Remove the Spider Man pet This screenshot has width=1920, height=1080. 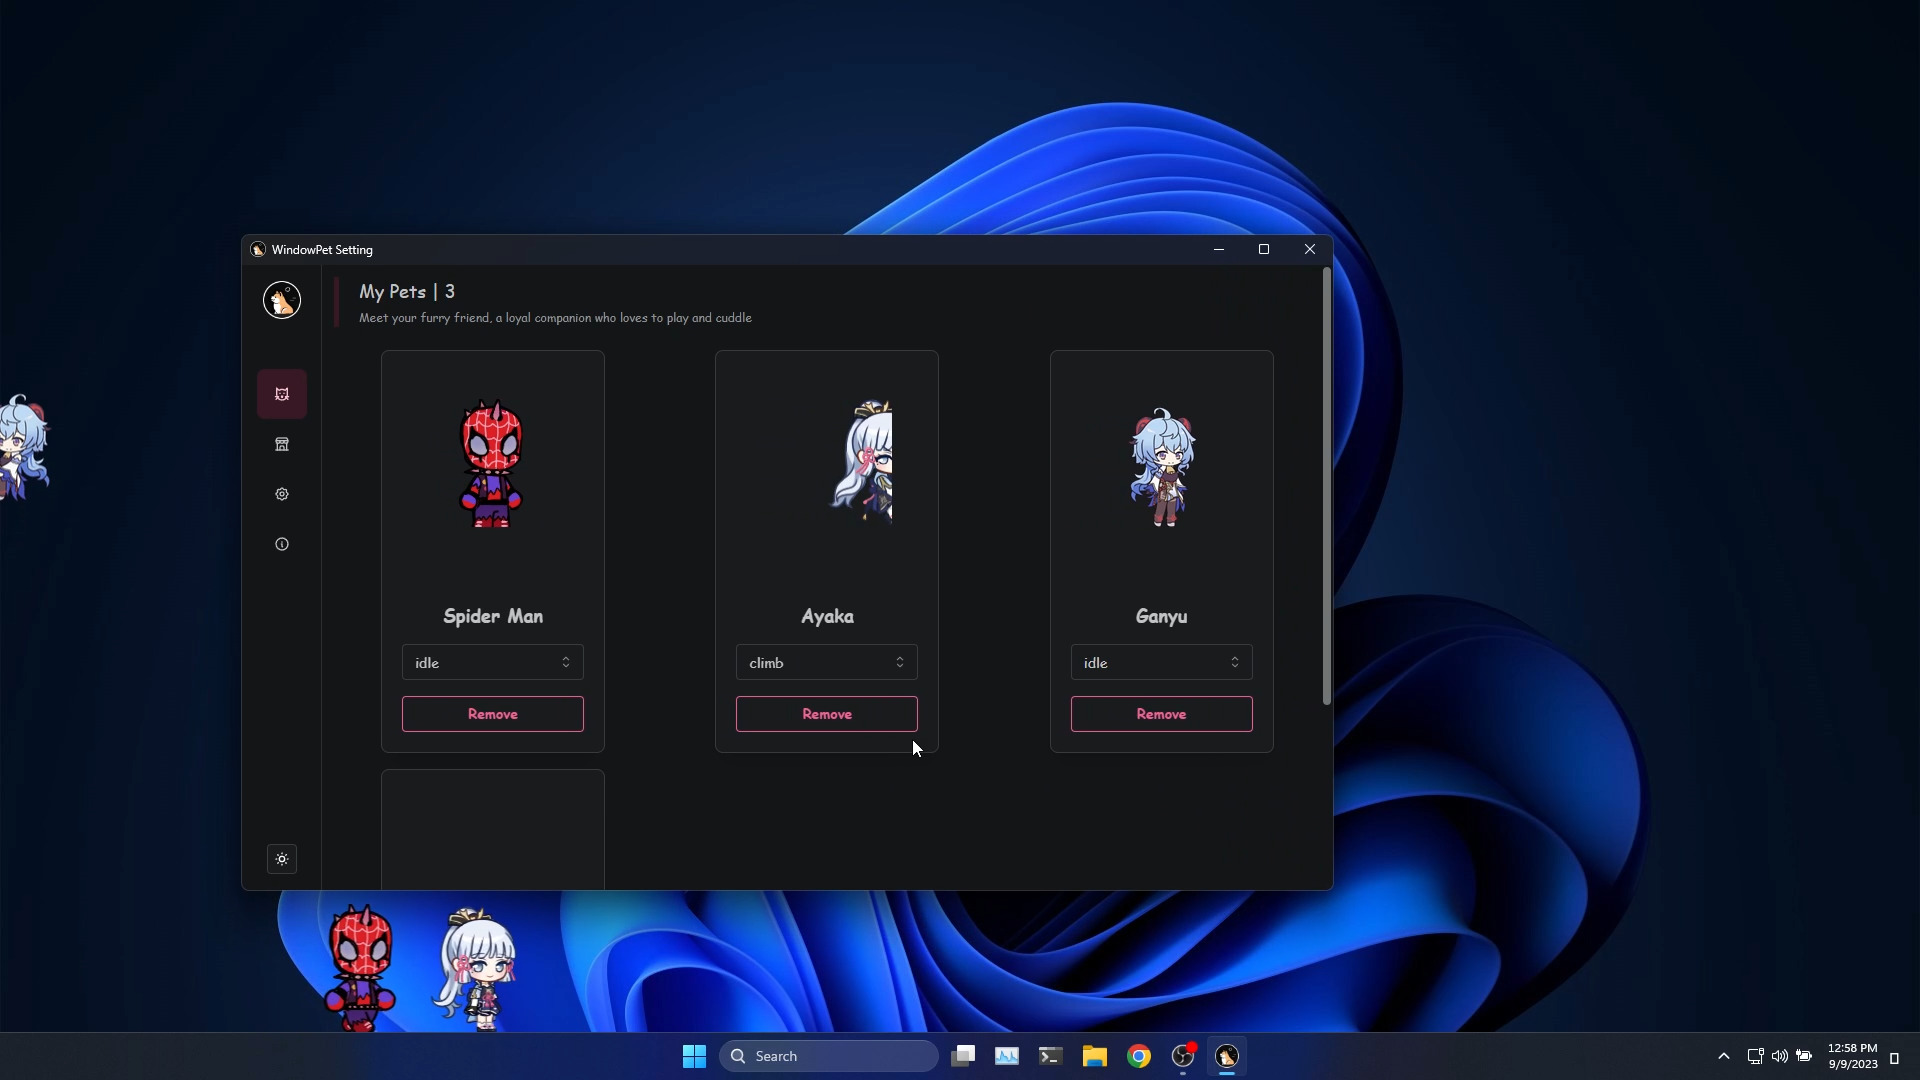tap(492, 714)
